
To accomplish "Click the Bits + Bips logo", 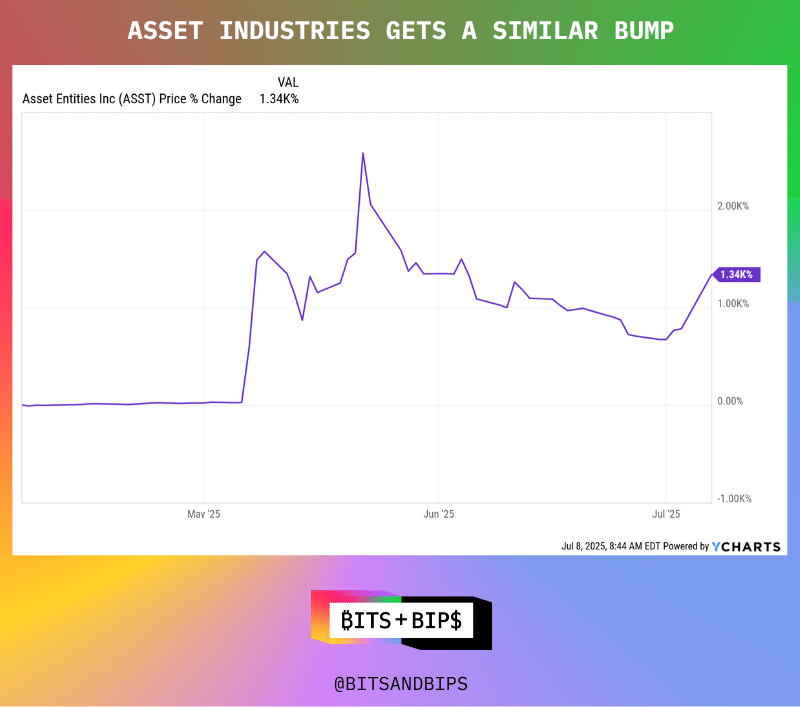I will (x=401, y=620).
